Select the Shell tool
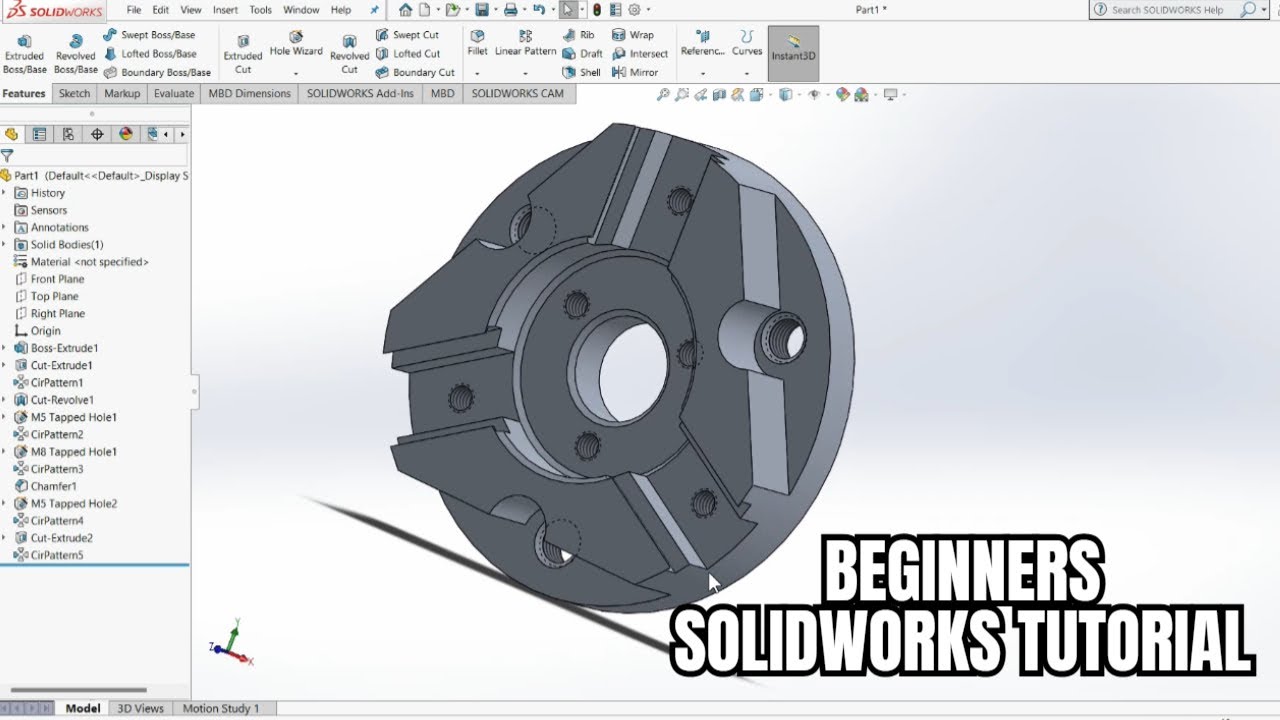 pyautogui.click(x=582, y=73)
